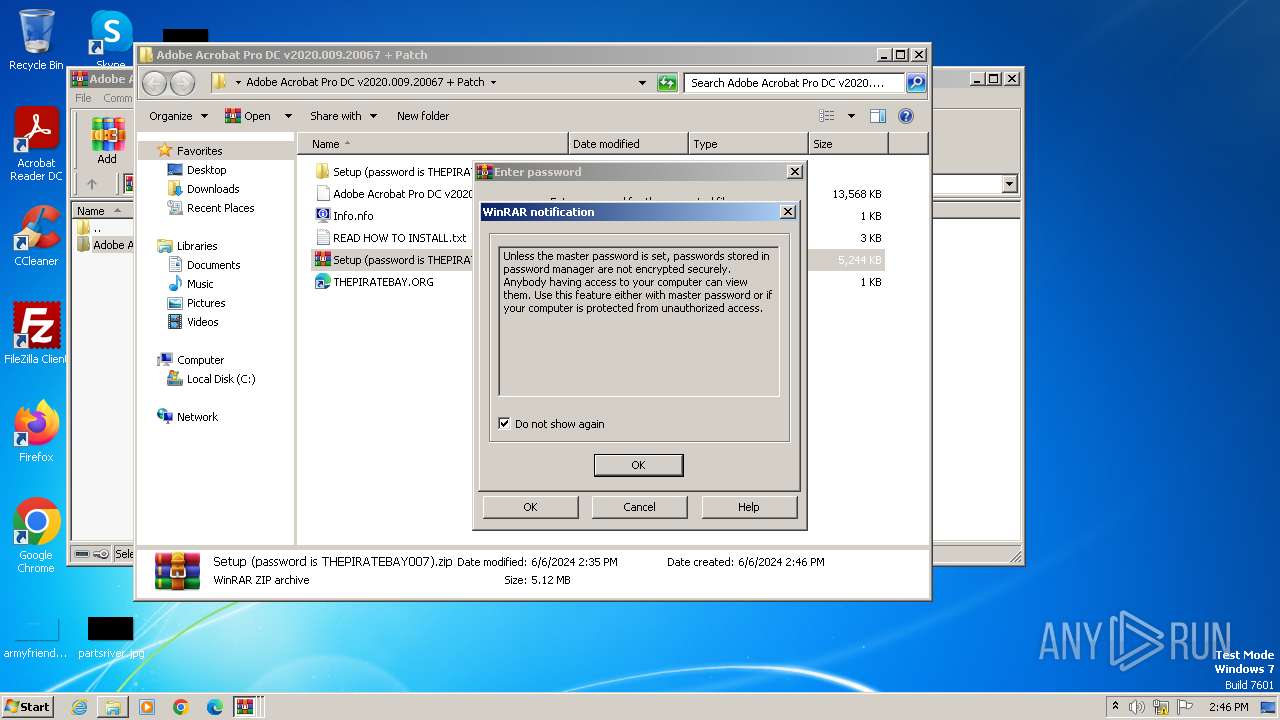The width and height of the screenshot is (1280, 720).
Task: Click the volume tray icon
Action: (x=1137, y=707)
